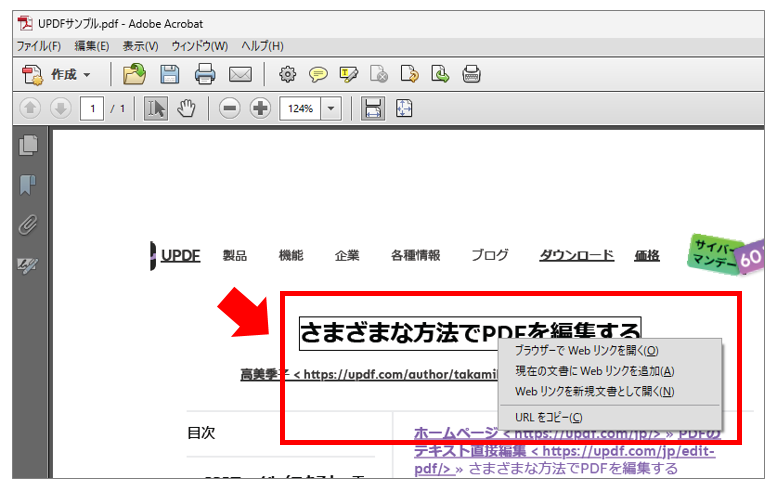Click the ホームページ breadcrumb link

(456, 433)
